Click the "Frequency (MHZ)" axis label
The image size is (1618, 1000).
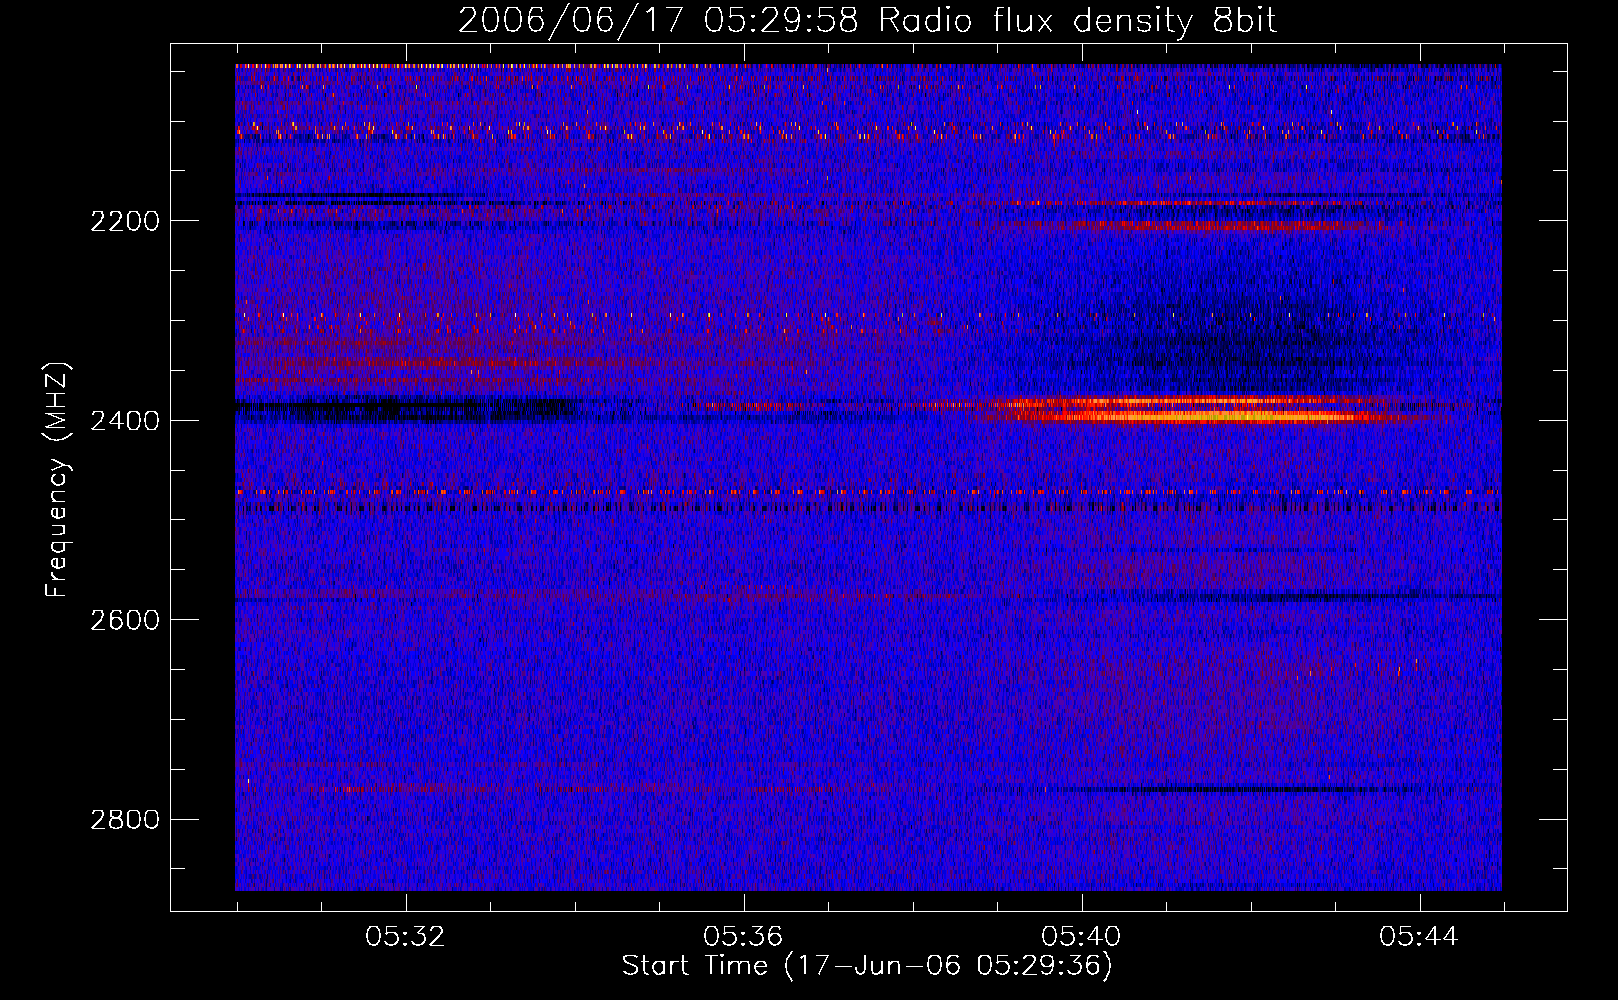57,479
